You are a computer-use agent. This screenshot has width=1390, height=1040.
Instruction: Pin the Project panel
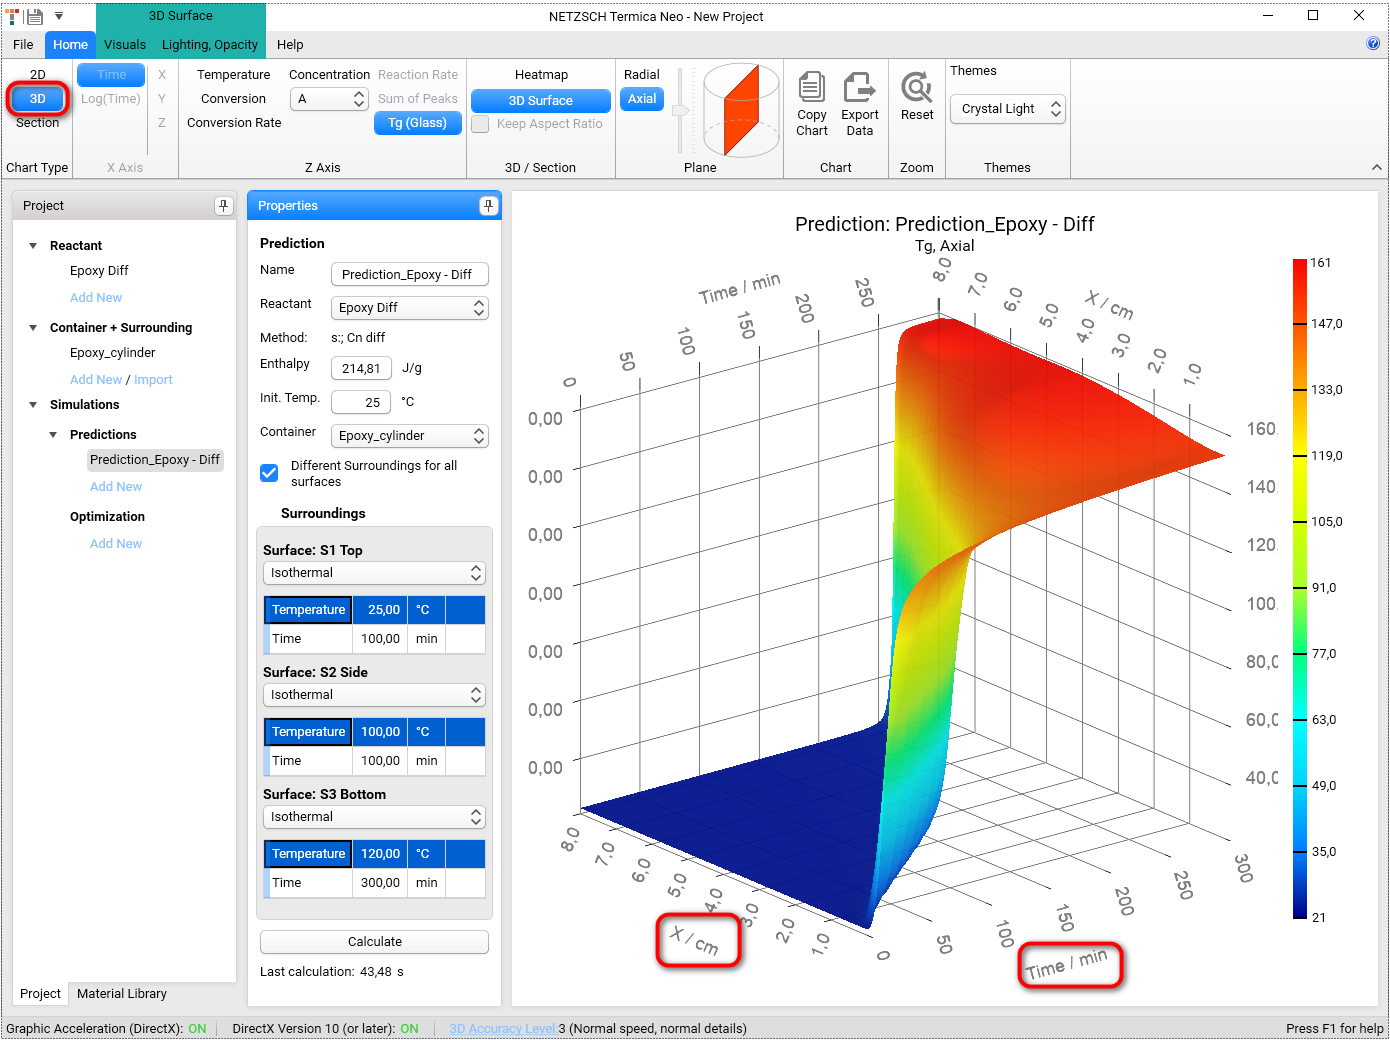point(223,206)
